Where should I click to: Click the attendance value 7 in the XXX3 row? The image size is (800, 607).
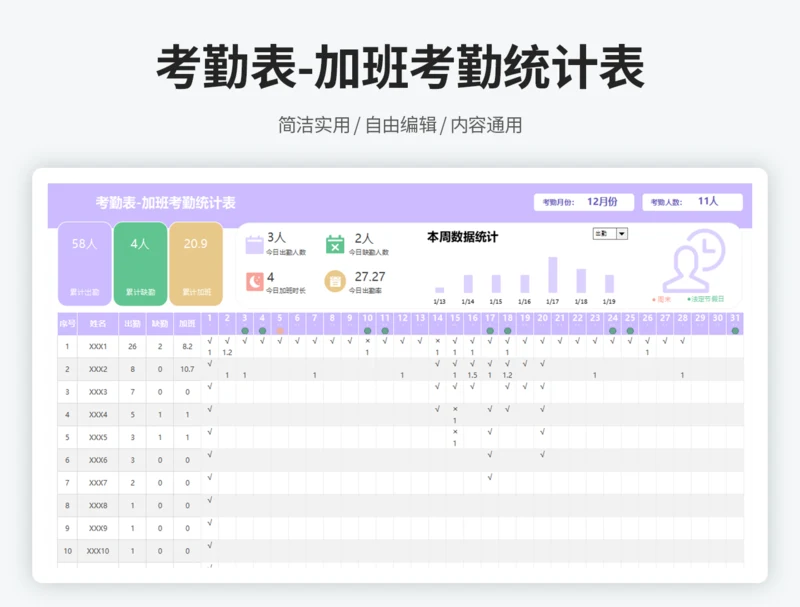pyautogui.click(x=132, y=392)
